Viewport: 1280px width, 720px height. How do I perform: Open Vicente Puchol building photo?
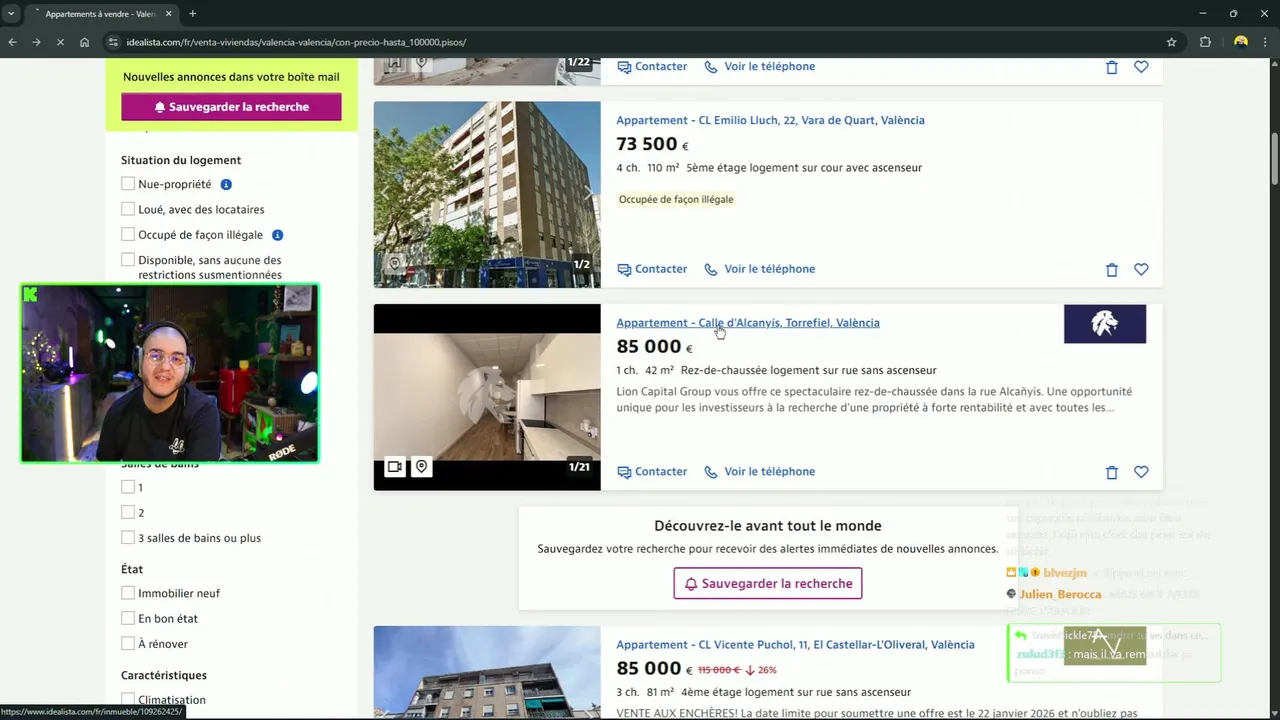point(487,673)
